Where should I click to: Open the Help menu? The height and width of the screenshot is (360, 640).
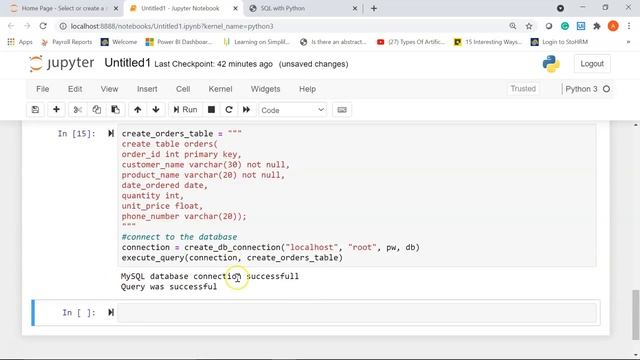pos(307,89)
